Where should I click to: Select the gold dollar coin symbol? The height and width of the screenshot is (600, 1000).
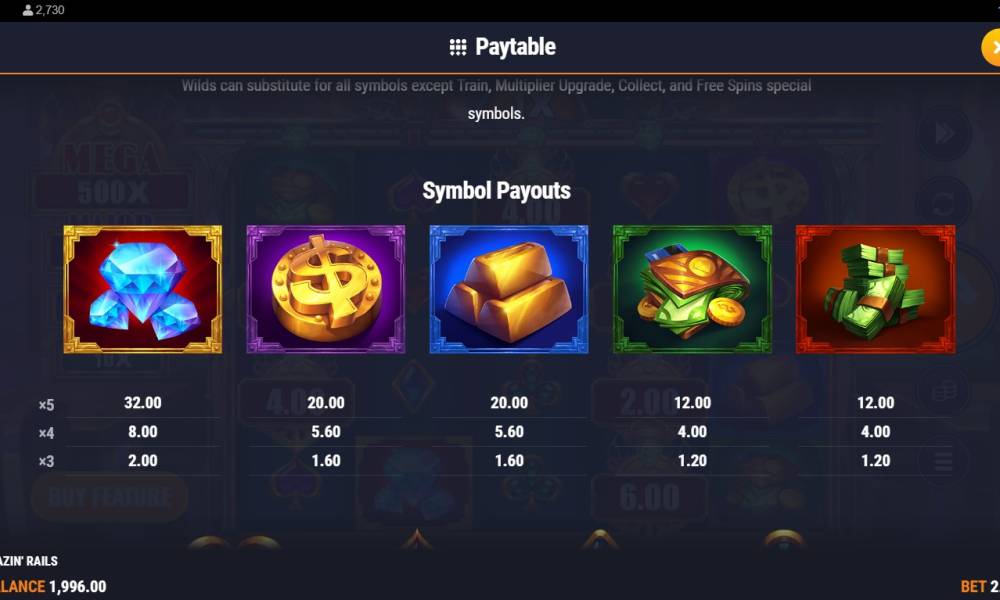[326, 289]
